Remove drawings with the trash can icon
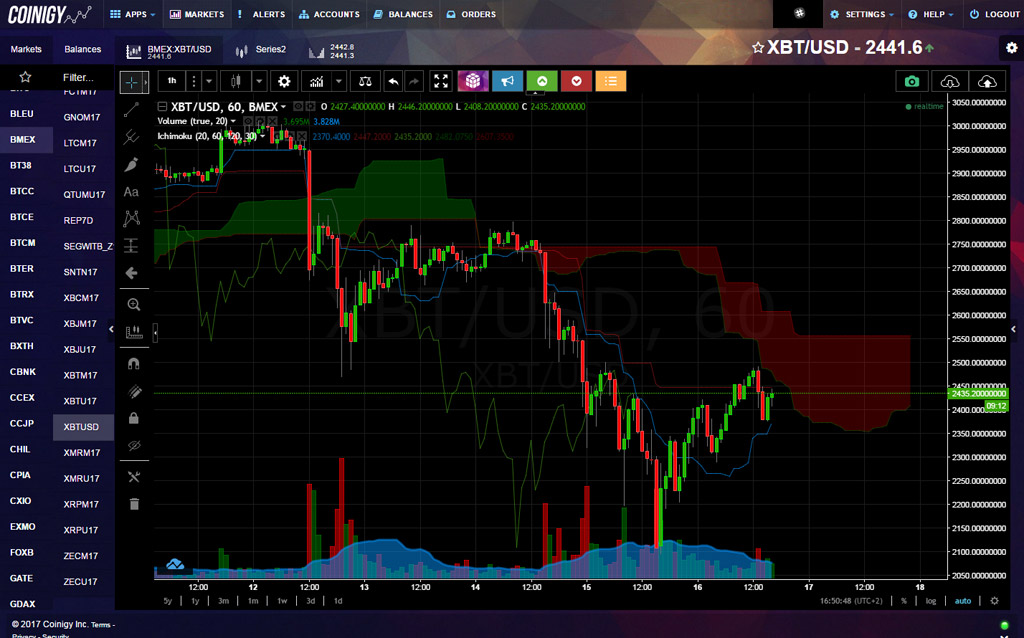 (134, 503)
